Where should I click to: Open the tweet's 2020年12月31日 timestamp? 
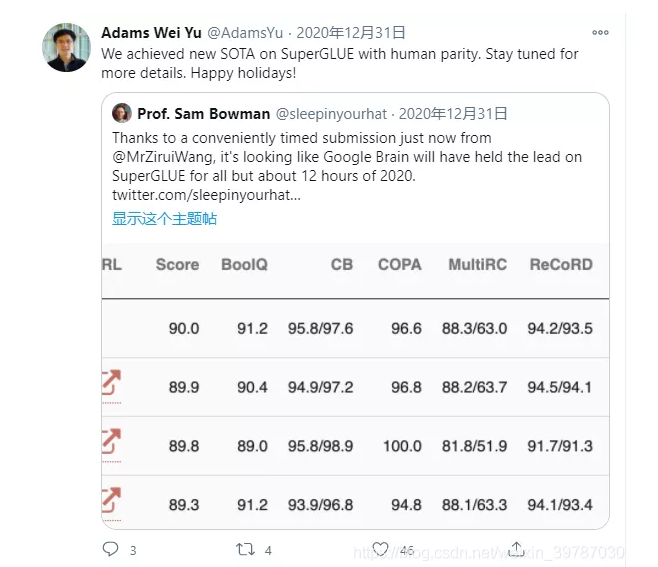(x=351, y=33)
